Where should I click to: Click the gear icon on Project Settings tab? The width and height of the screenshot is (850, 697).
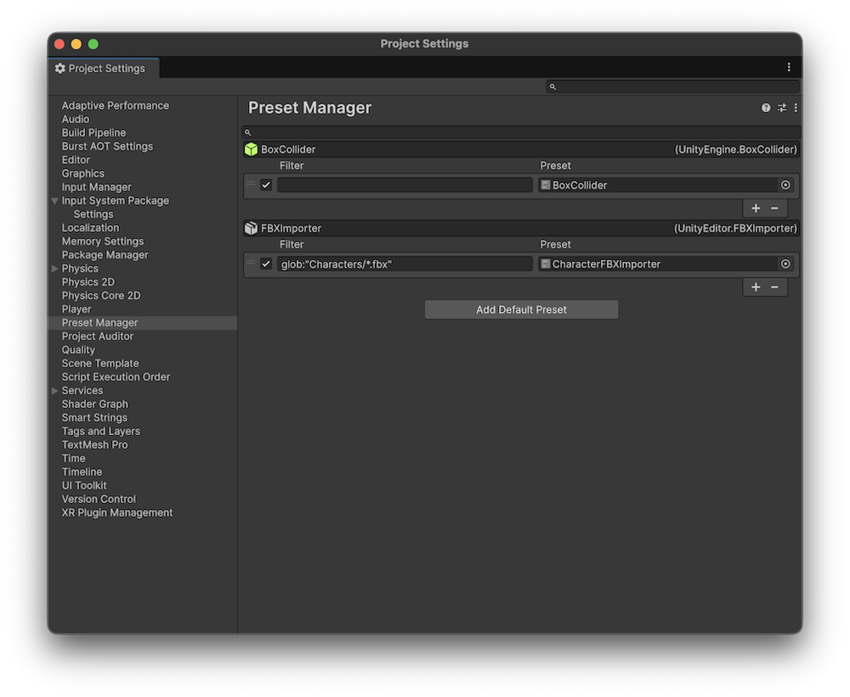tap(60, 68)
